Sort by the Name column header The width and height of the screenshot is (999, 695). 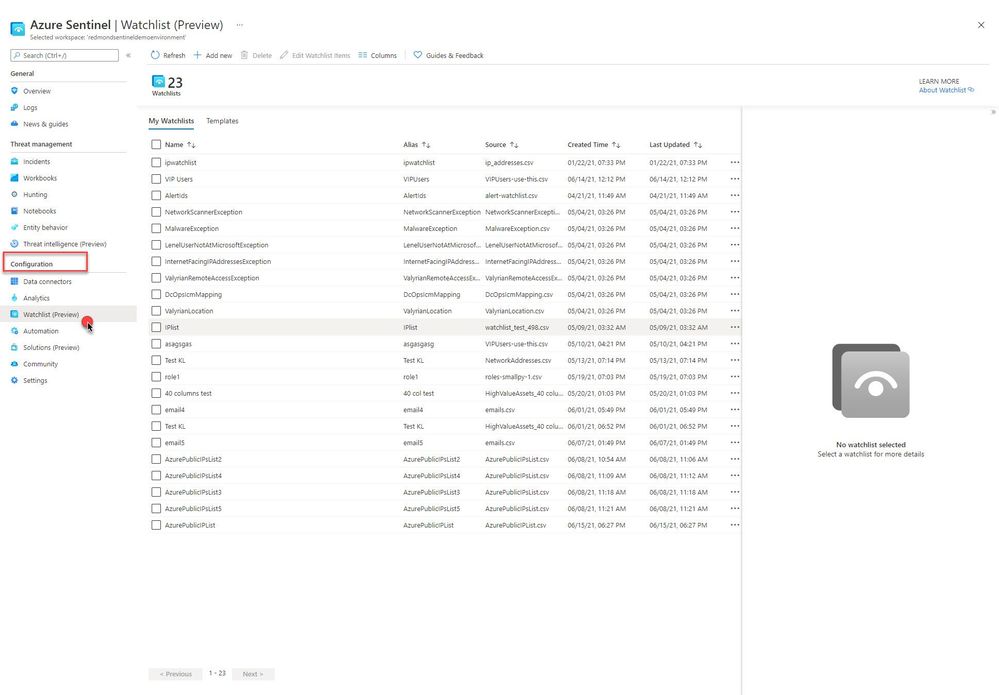[x=180, y=145]
